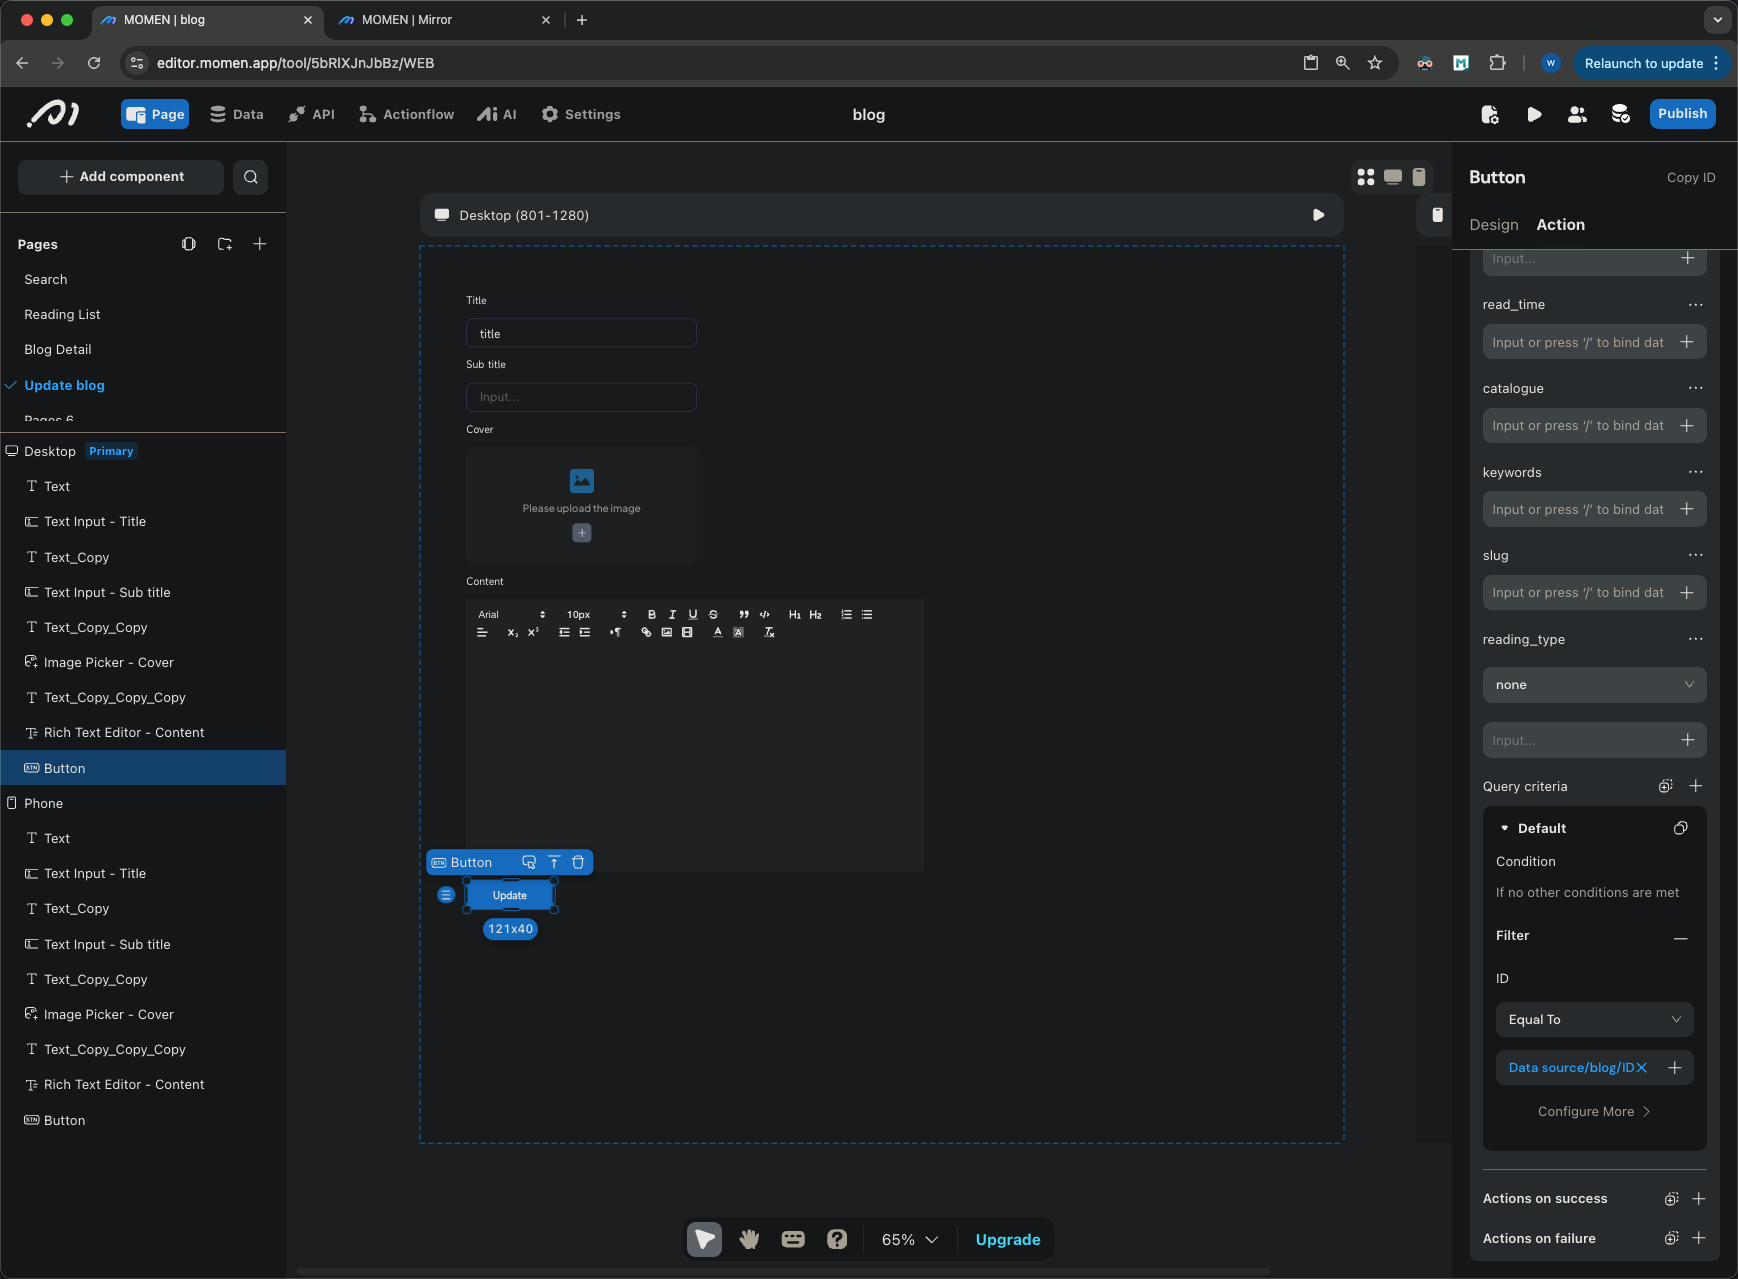
Task: Apply subscript in the rich text editor
Action: (513, 632)
